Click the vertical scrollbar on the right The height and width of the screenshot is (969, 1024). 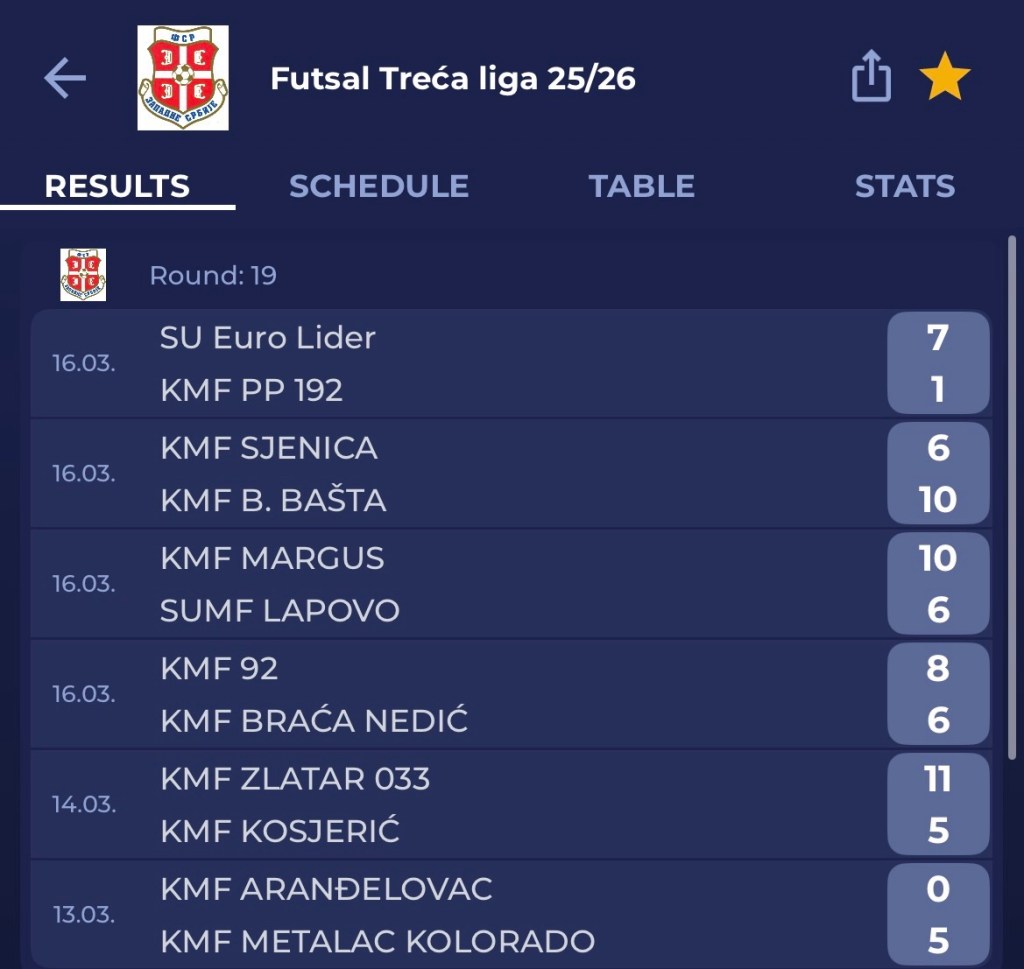[x=1012, y=500]
